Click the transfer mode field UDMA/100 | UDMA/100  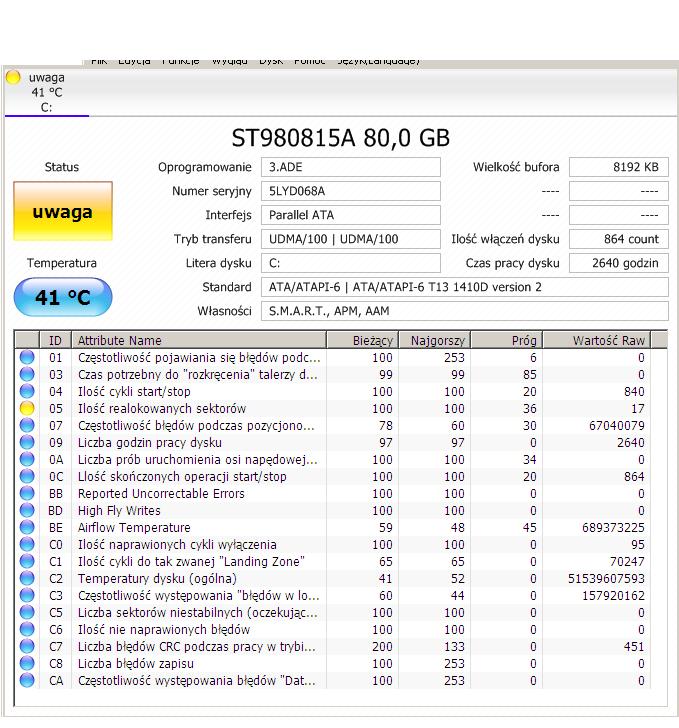click(x=351, y=239)
